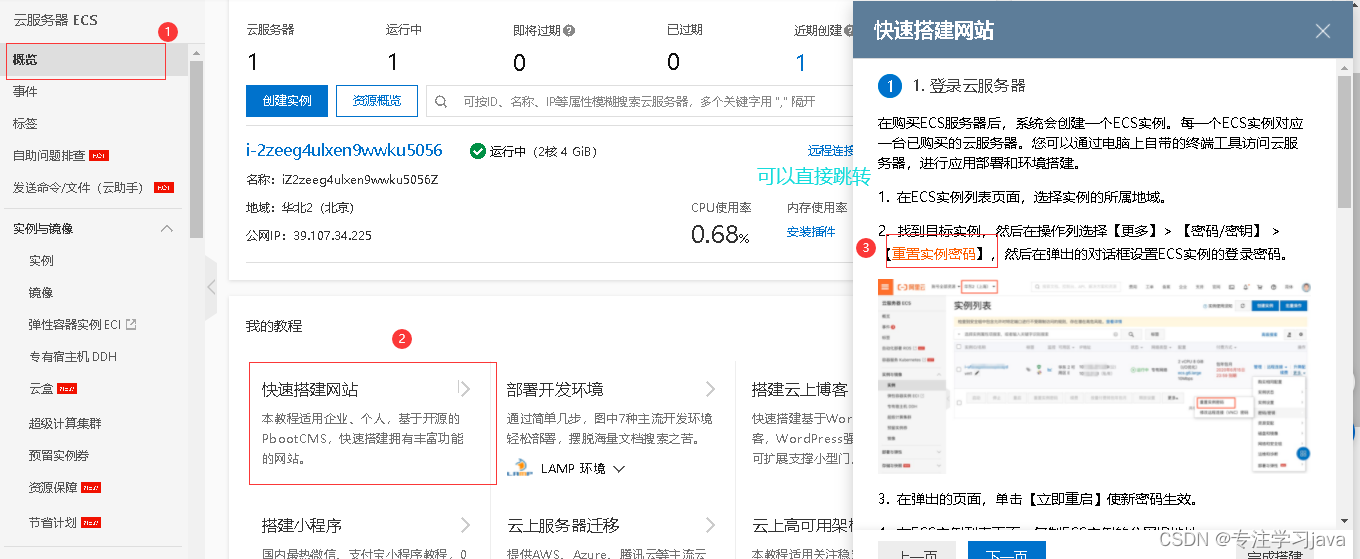Open the 搭建小程序 card arrow
The width and height of the screenshot is (1360, 559).
click(465, 525)
